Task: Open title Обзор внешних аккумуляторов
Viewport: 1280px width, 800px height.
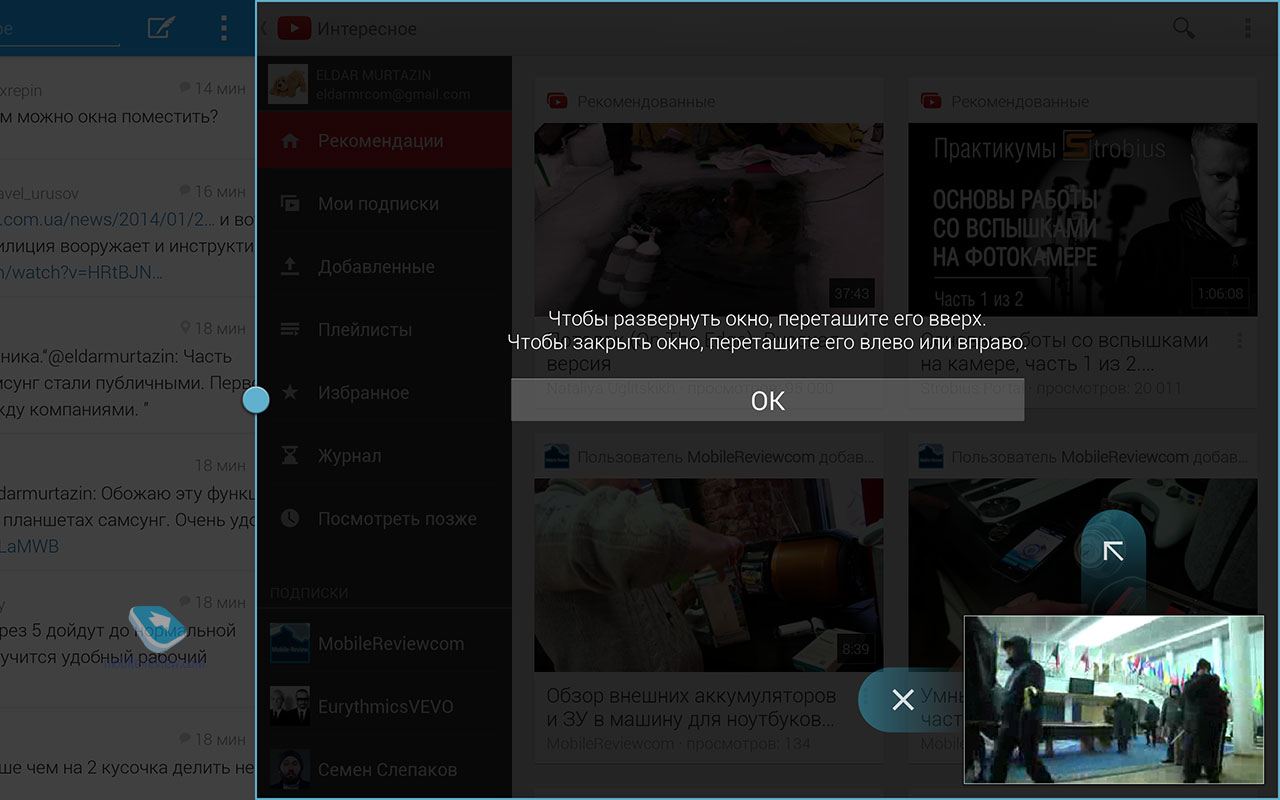Action: 691,707
